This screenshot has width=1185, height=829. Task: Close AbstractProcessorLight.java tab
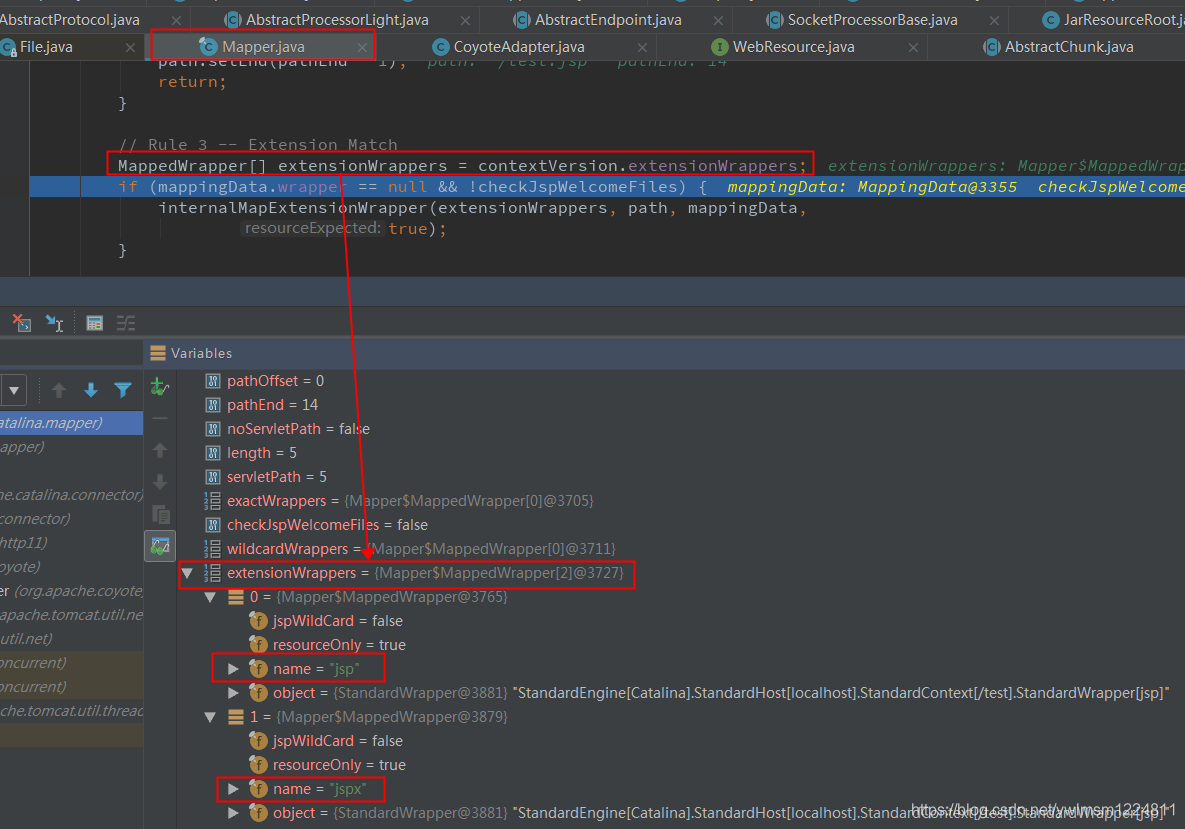(x=465, y=20)
